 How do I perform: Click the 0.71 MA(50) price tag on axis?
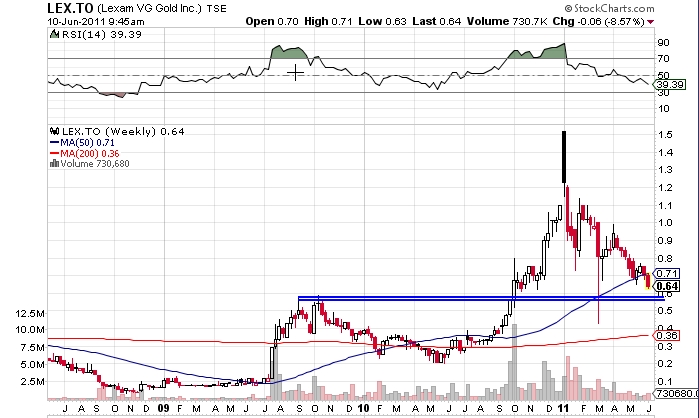click(x=667, y=273)
